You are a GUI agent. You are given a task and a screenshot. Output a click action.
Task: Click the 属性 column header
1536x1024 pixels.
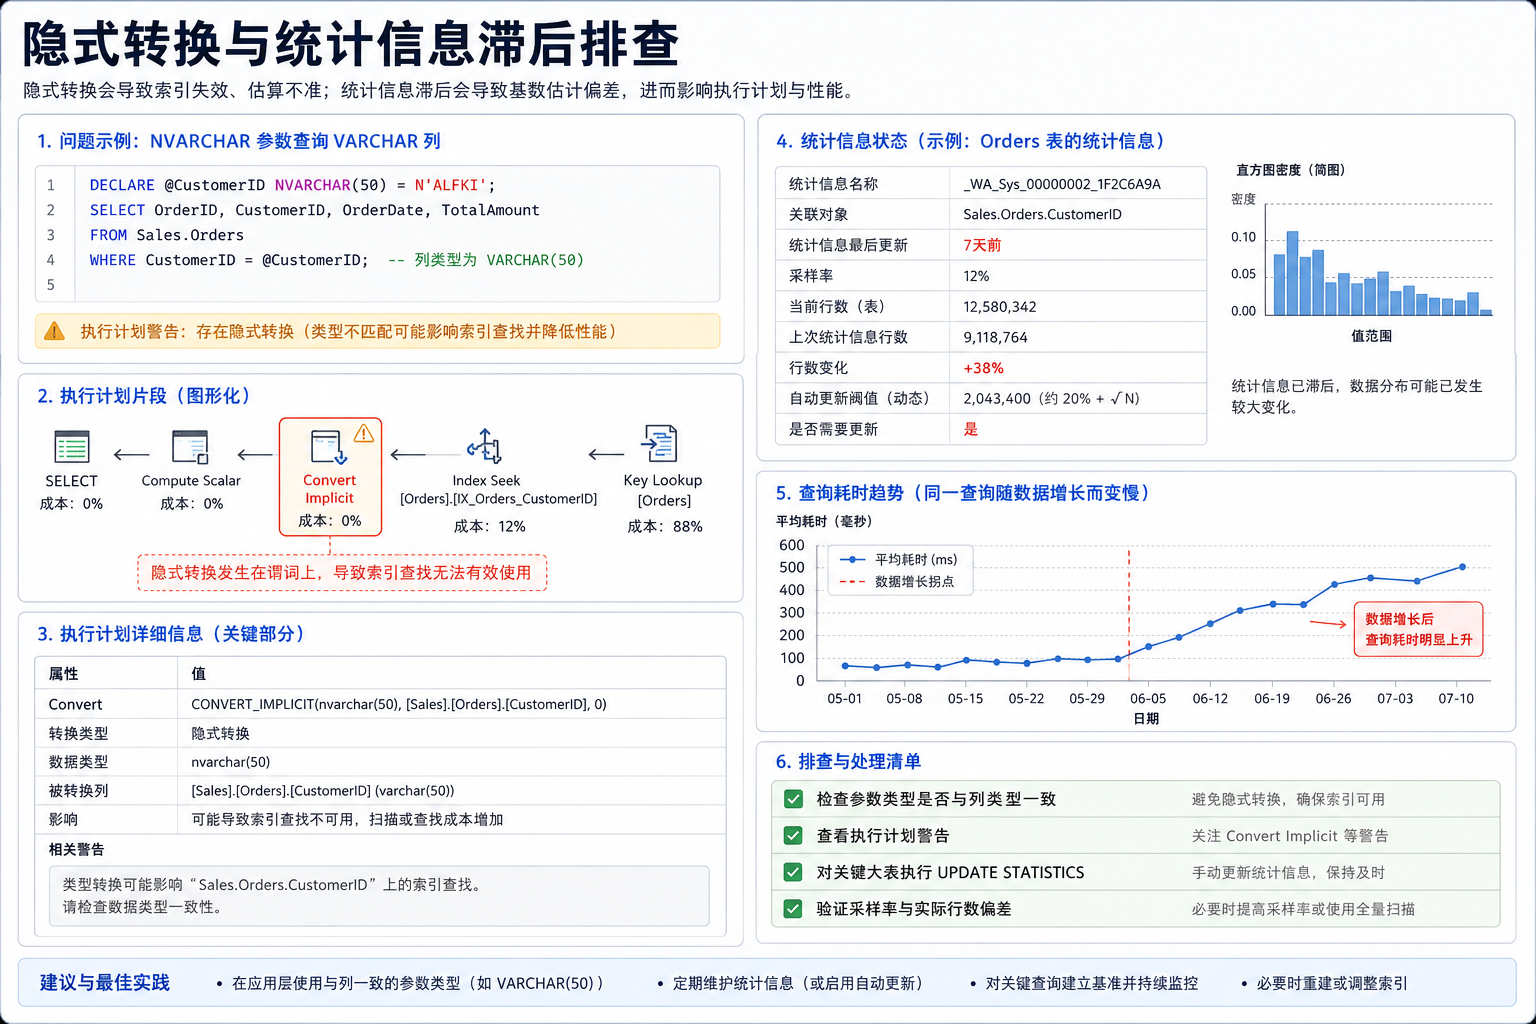[x=63, y=674]
